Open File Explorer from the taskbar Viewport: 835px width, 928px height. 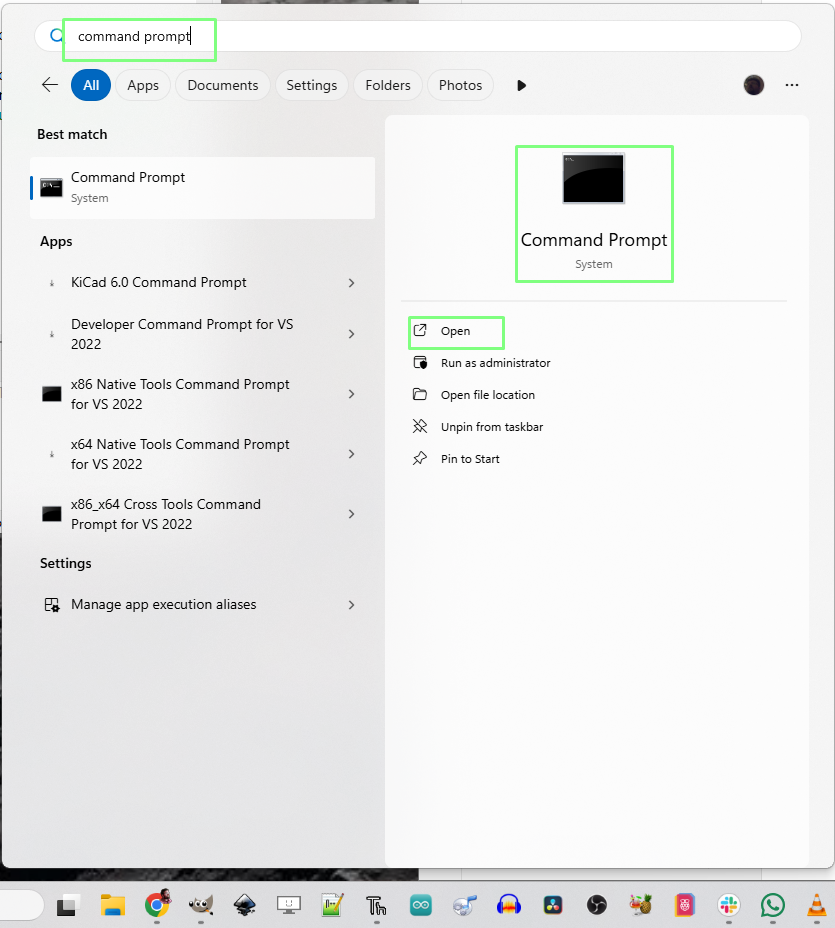(112, 904)
